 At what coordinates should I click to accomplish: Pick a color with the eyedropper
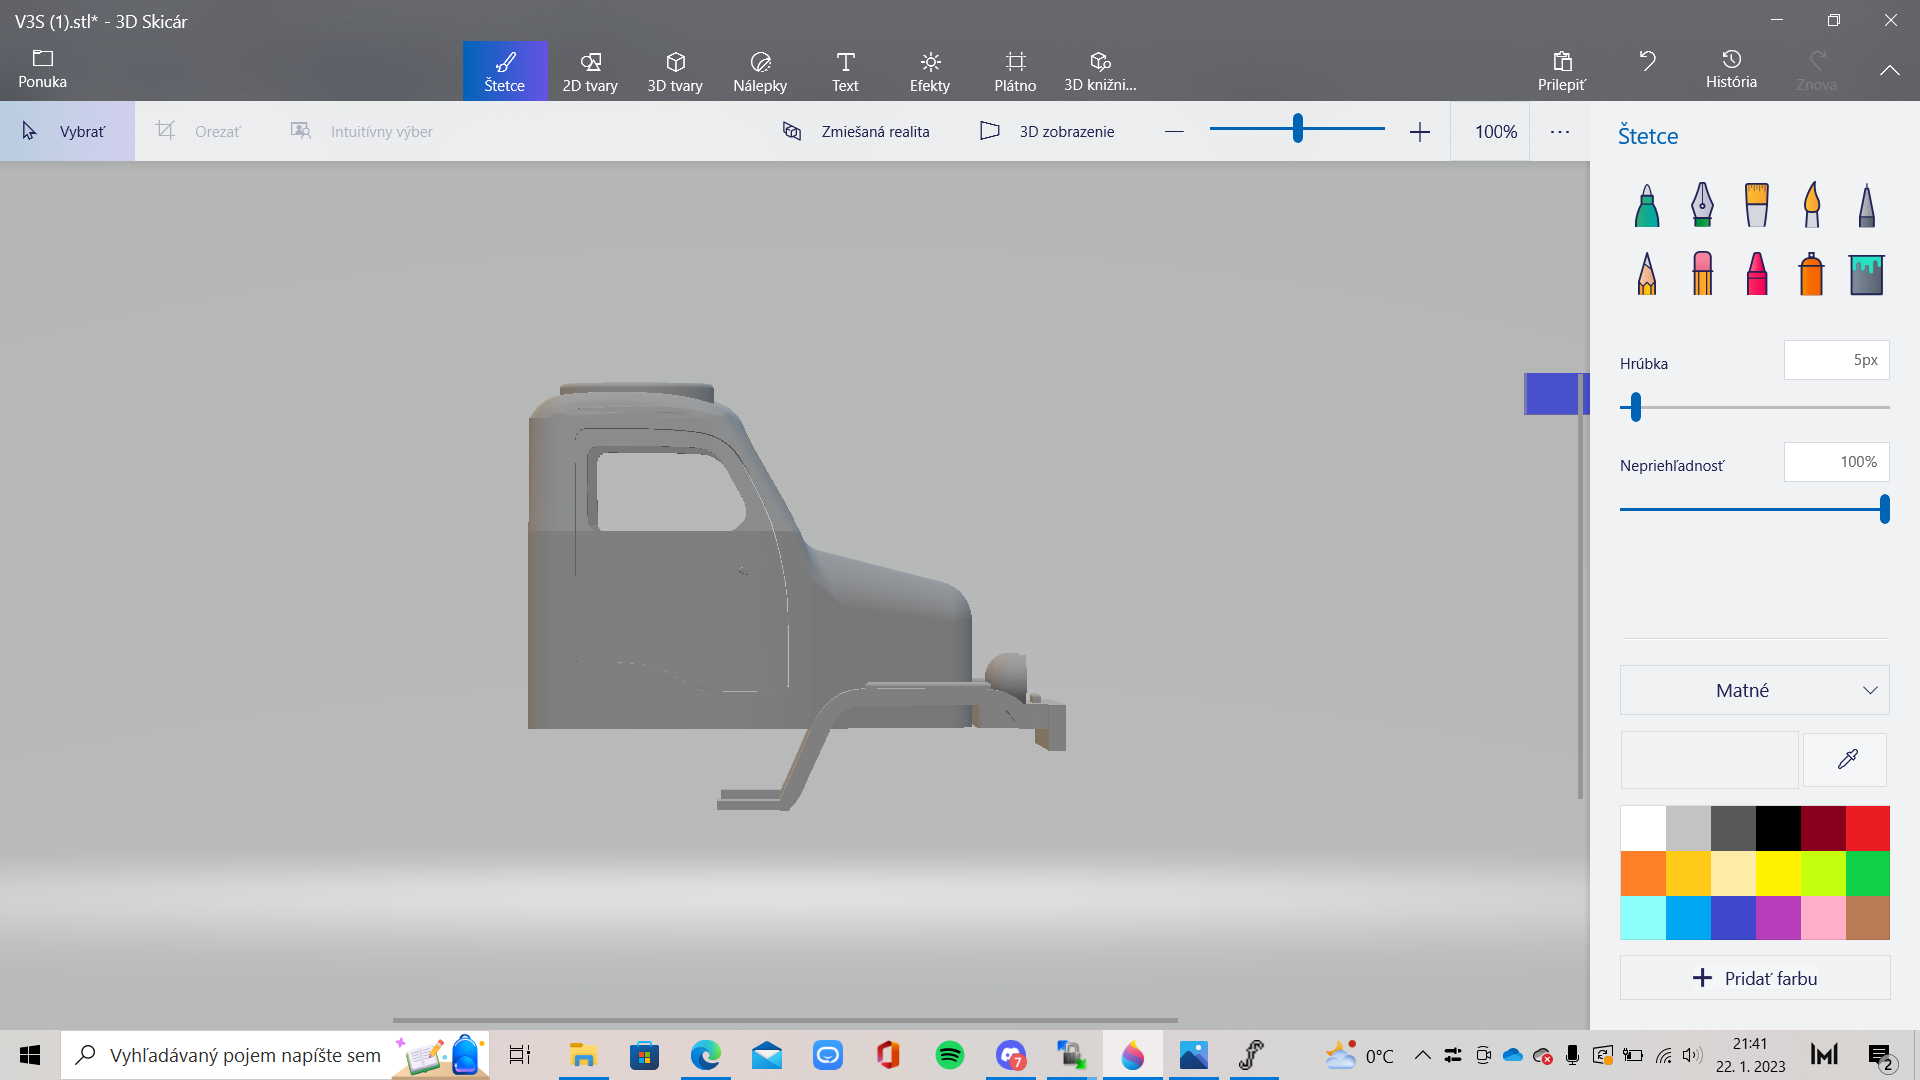pyautogui.click(x=1846, y=760)
